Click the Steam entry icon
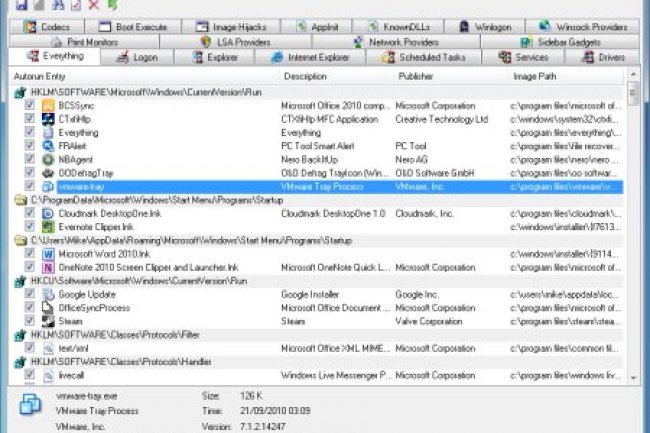 tap(48, 322)
